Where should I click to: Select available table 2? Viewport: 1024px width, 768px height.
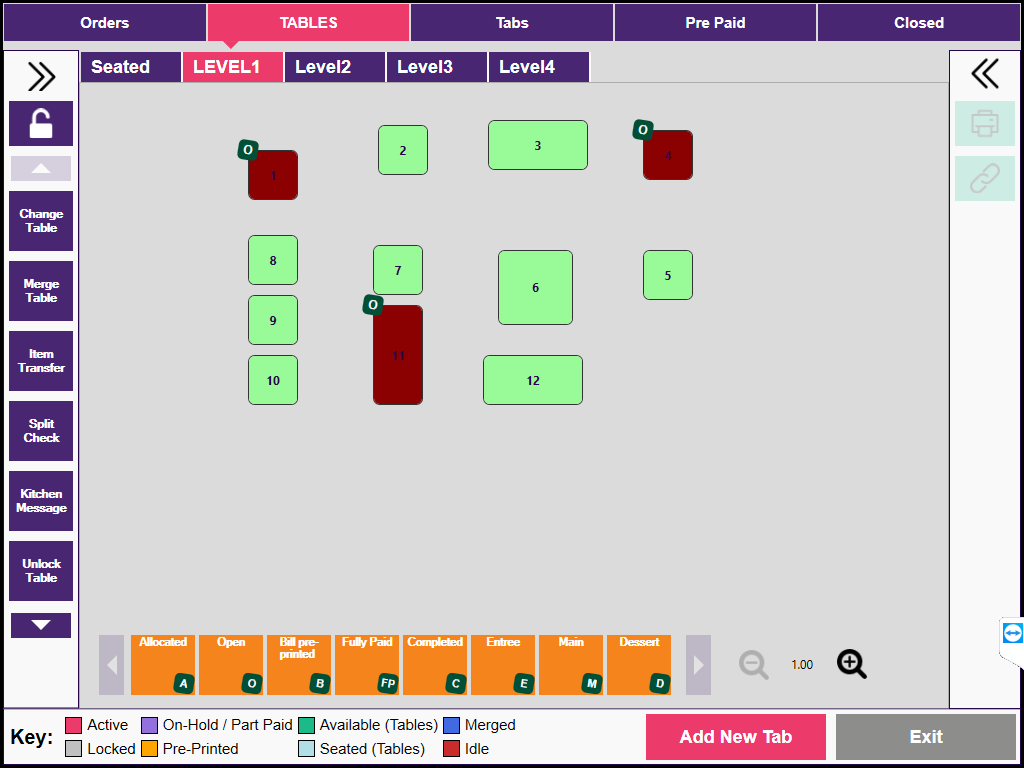(x=403, y=150)
